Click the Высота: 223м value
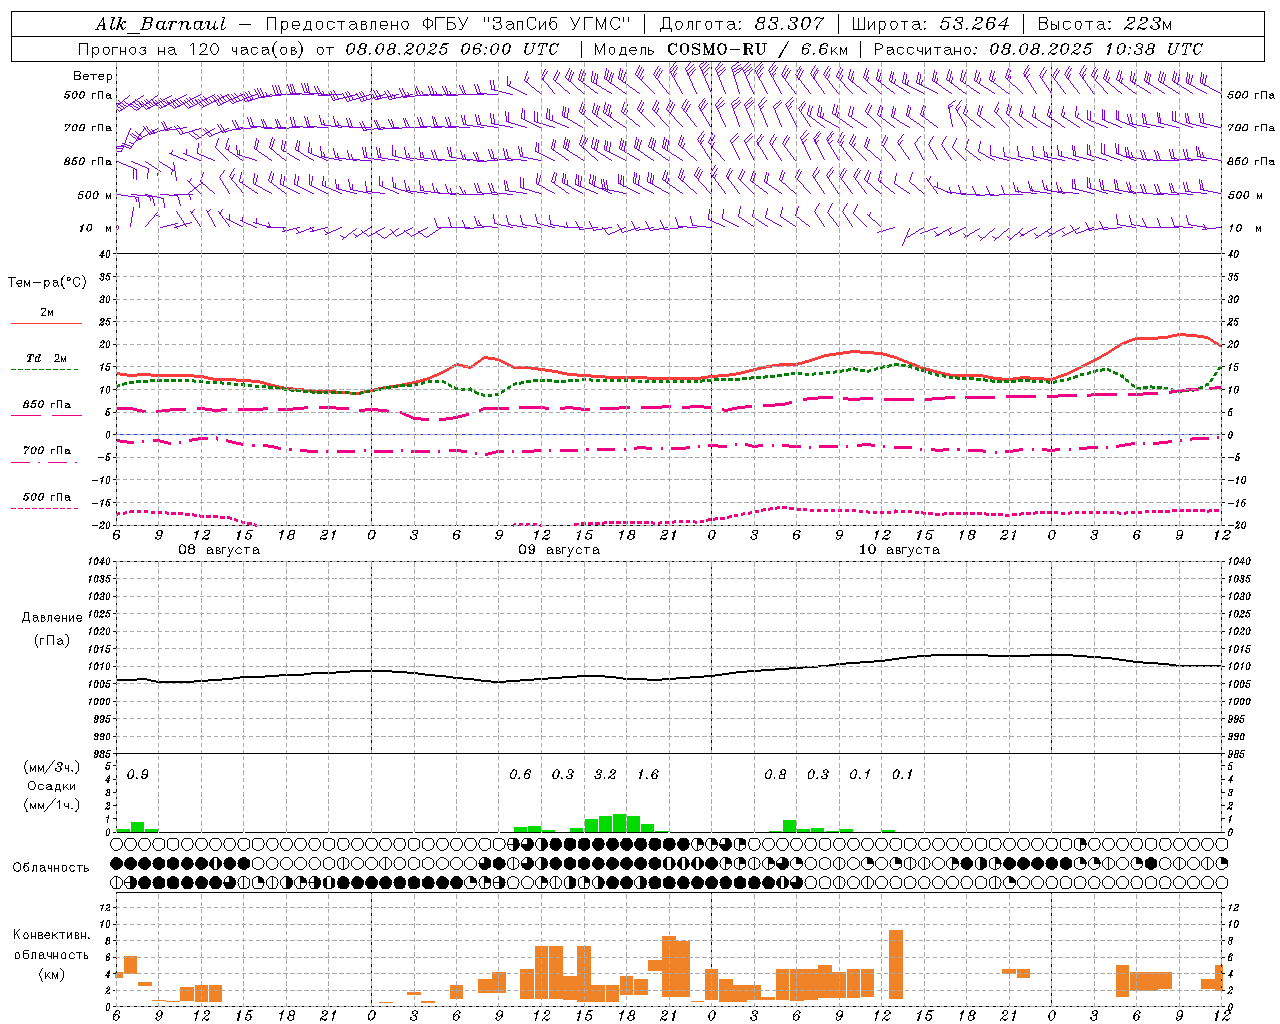The height and width of the screenshot is (1024, 1280). 1104,24
